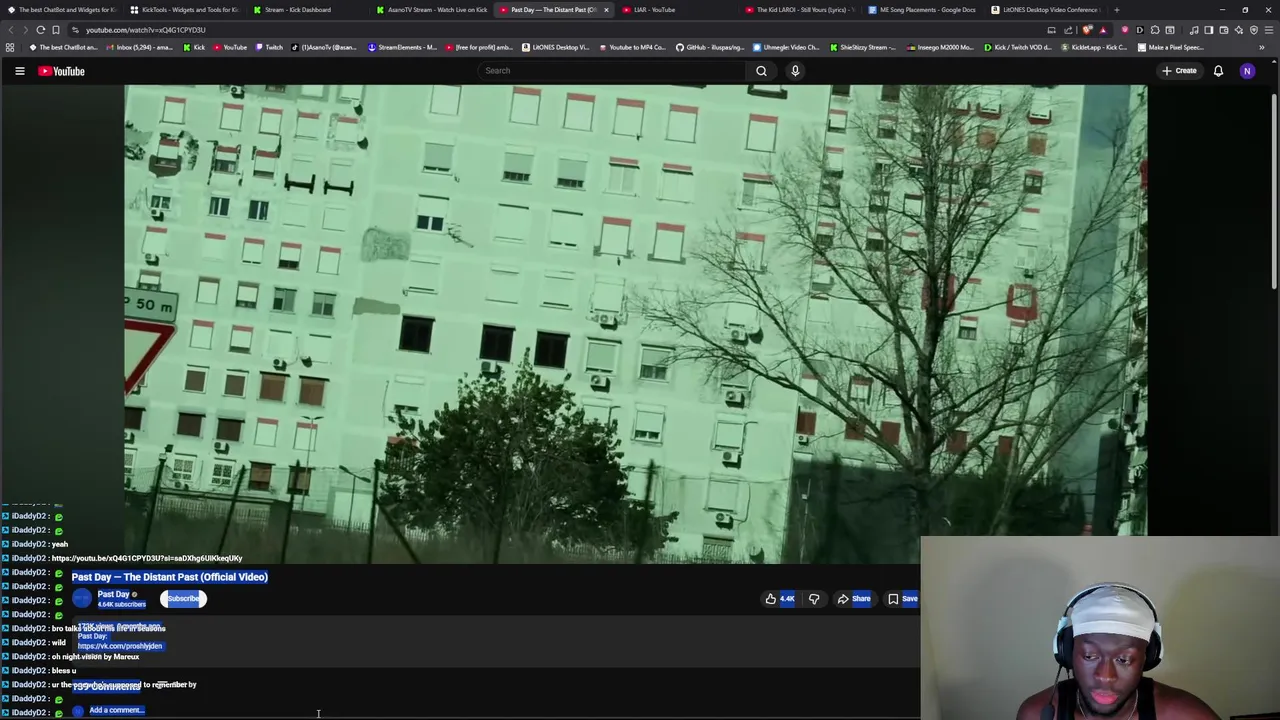The image size is (1280, 720).
Task: Open the Create button
Action: click(x=1179, y=71)
